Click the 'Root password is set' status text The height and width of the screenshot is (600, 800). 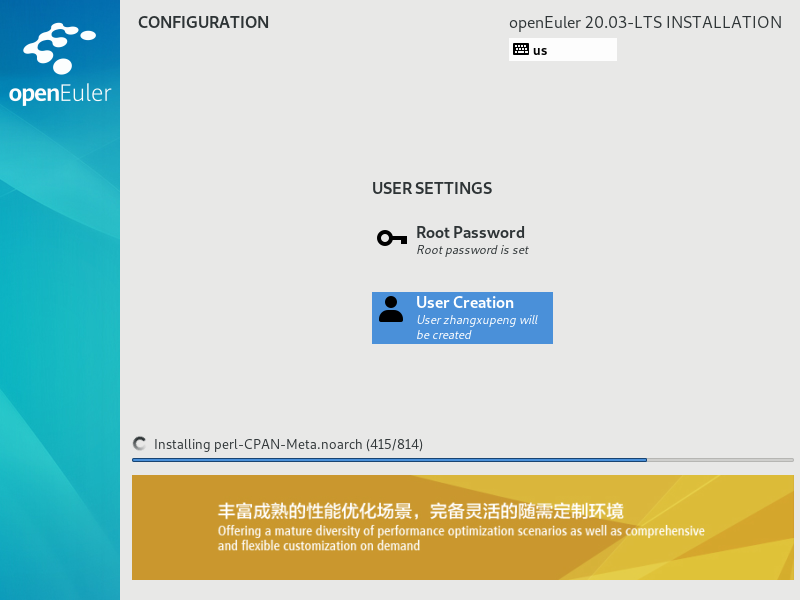[x=472, y=250]
